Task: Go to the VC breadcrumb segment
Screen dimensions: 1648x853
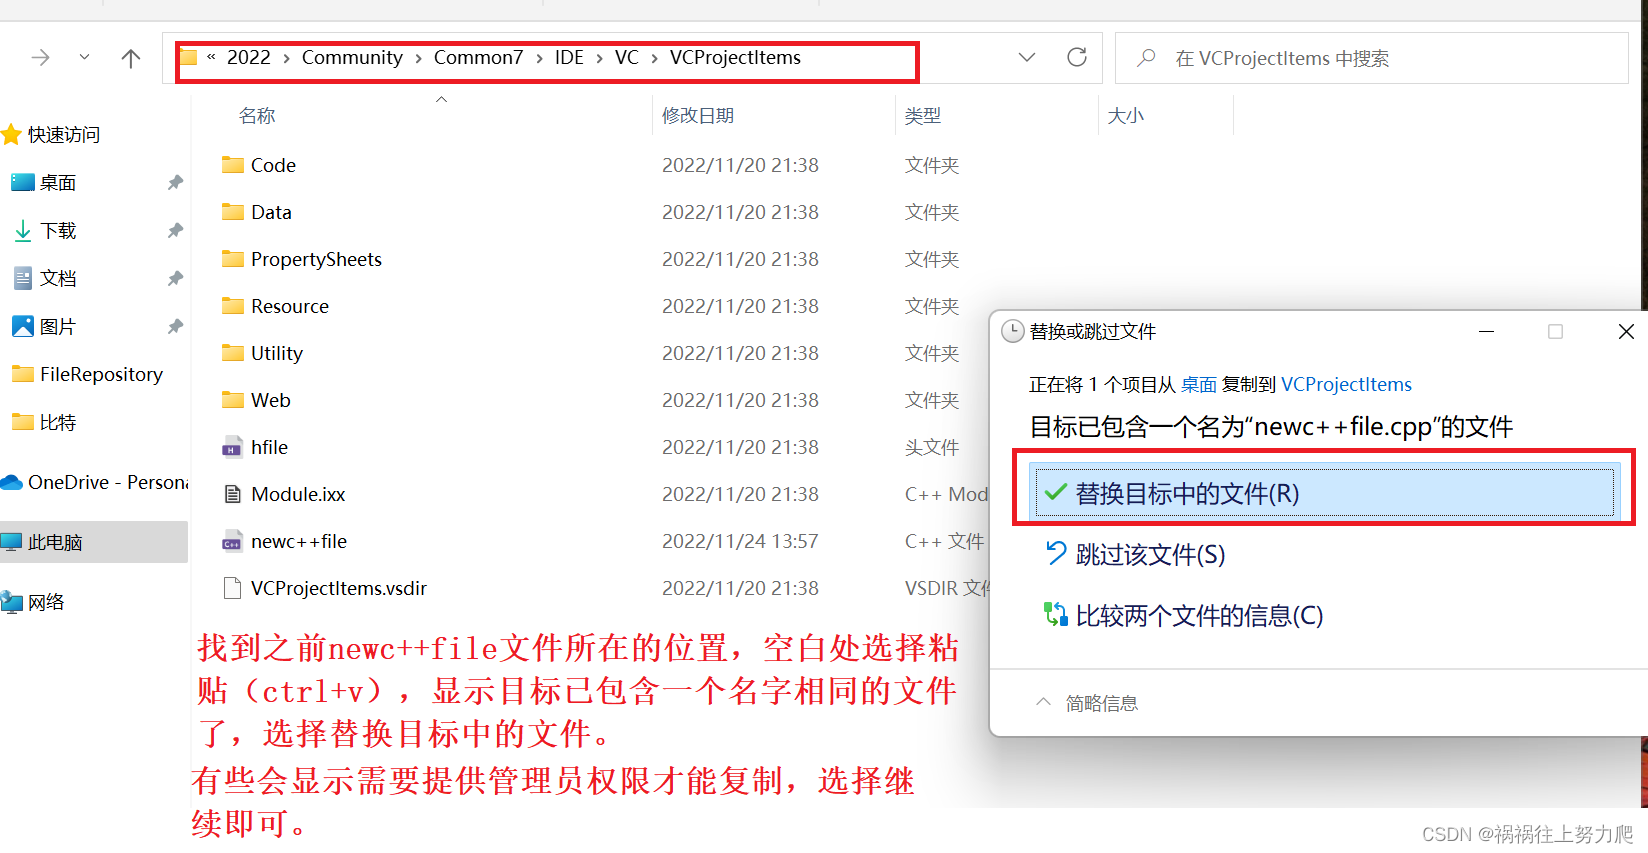Action: [x=627, y=57]
